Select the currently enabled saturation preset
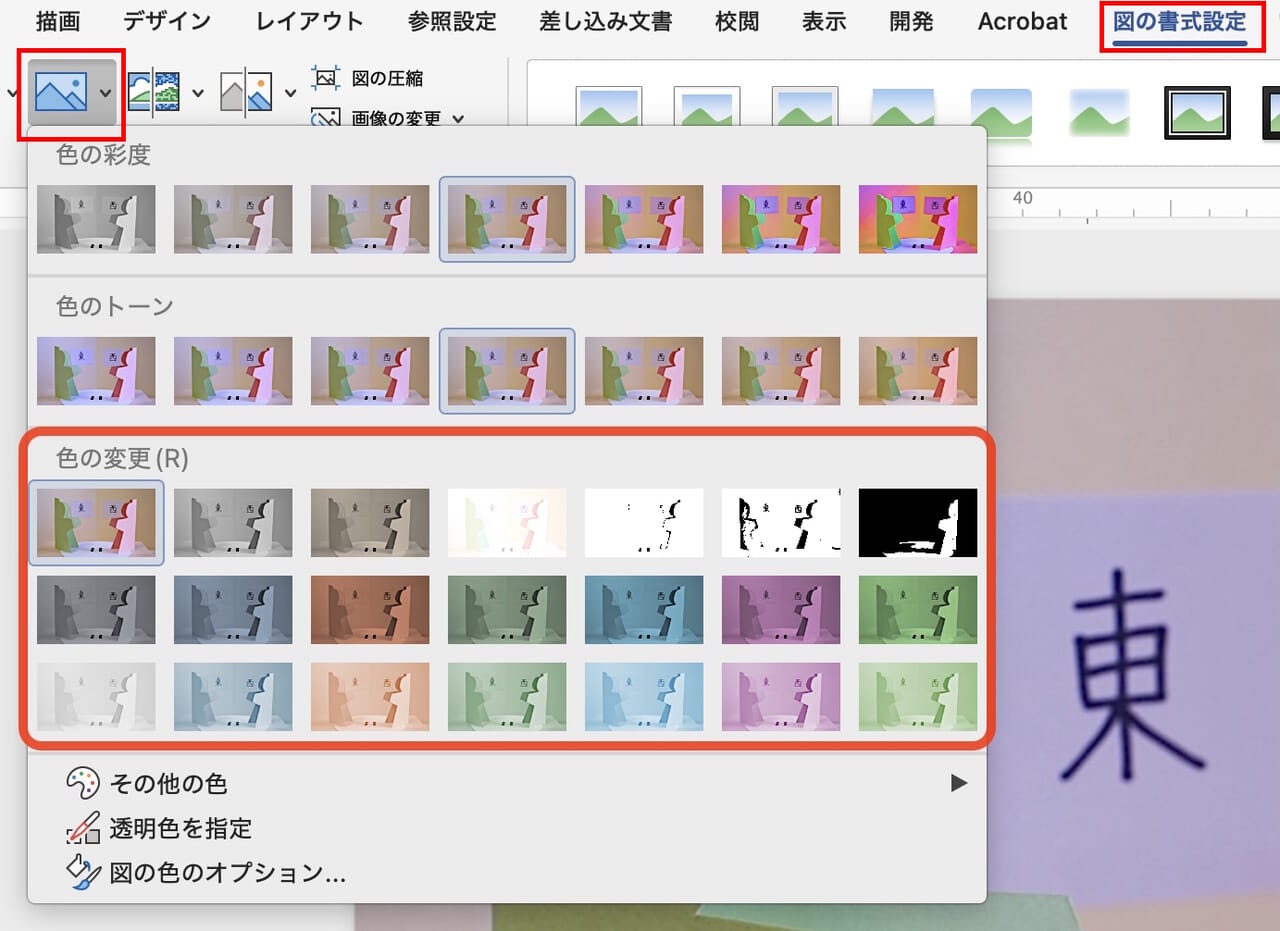The image size is (1280, 931). point(507,218)
